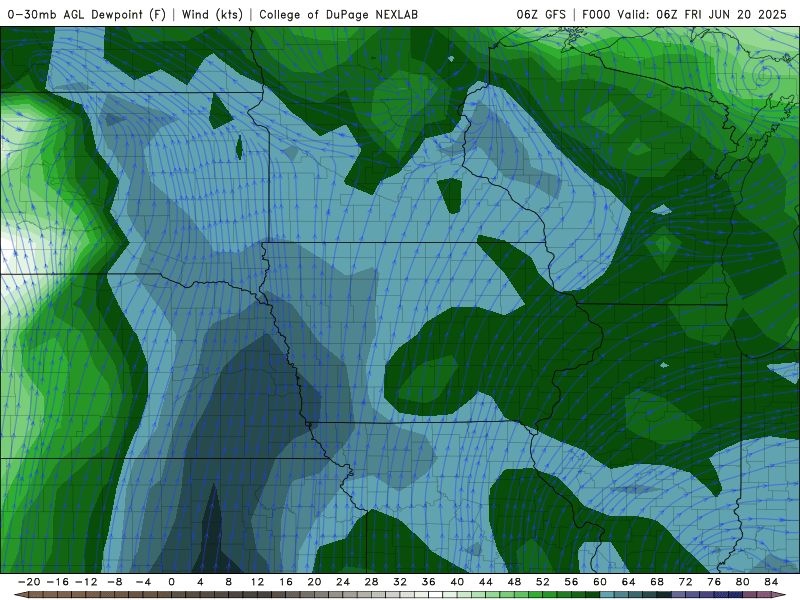This screenshot has height=600, width=800.
Task: Click the '84' legend label
Action: tap(771, 582)
